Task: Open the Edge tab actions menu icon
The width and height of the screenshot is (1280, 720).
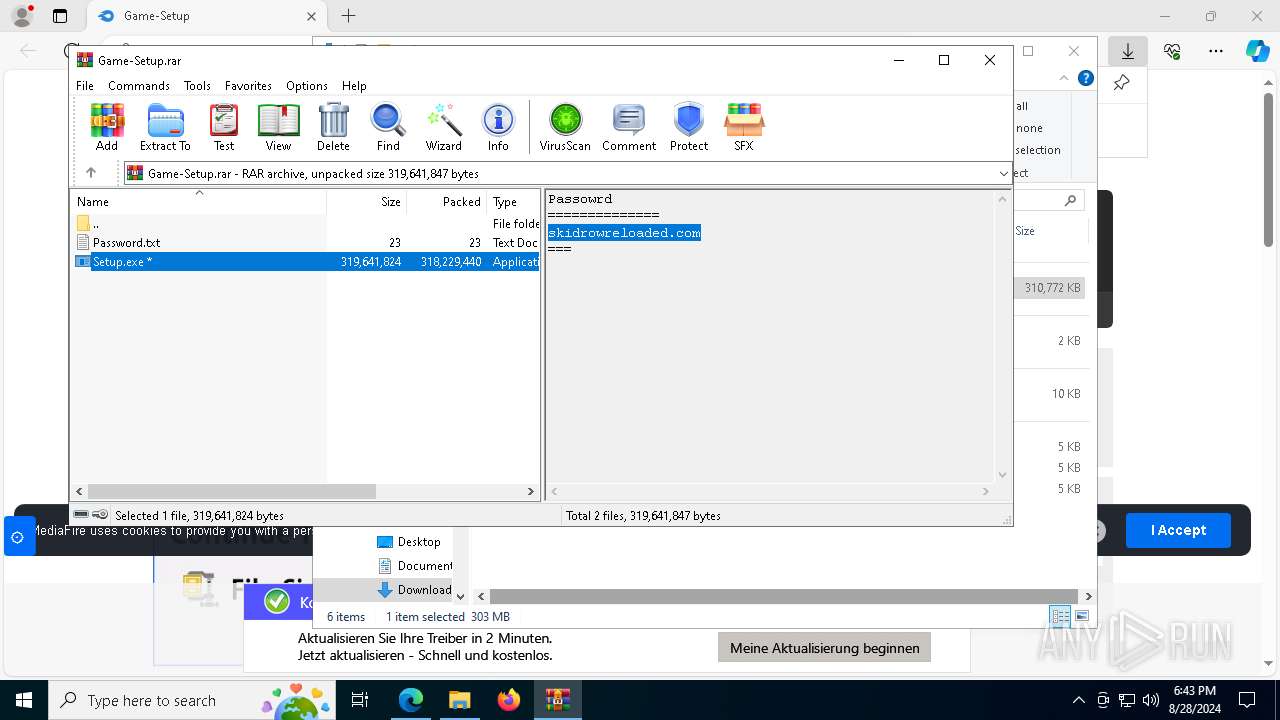Action: click(x=59, y=16)
